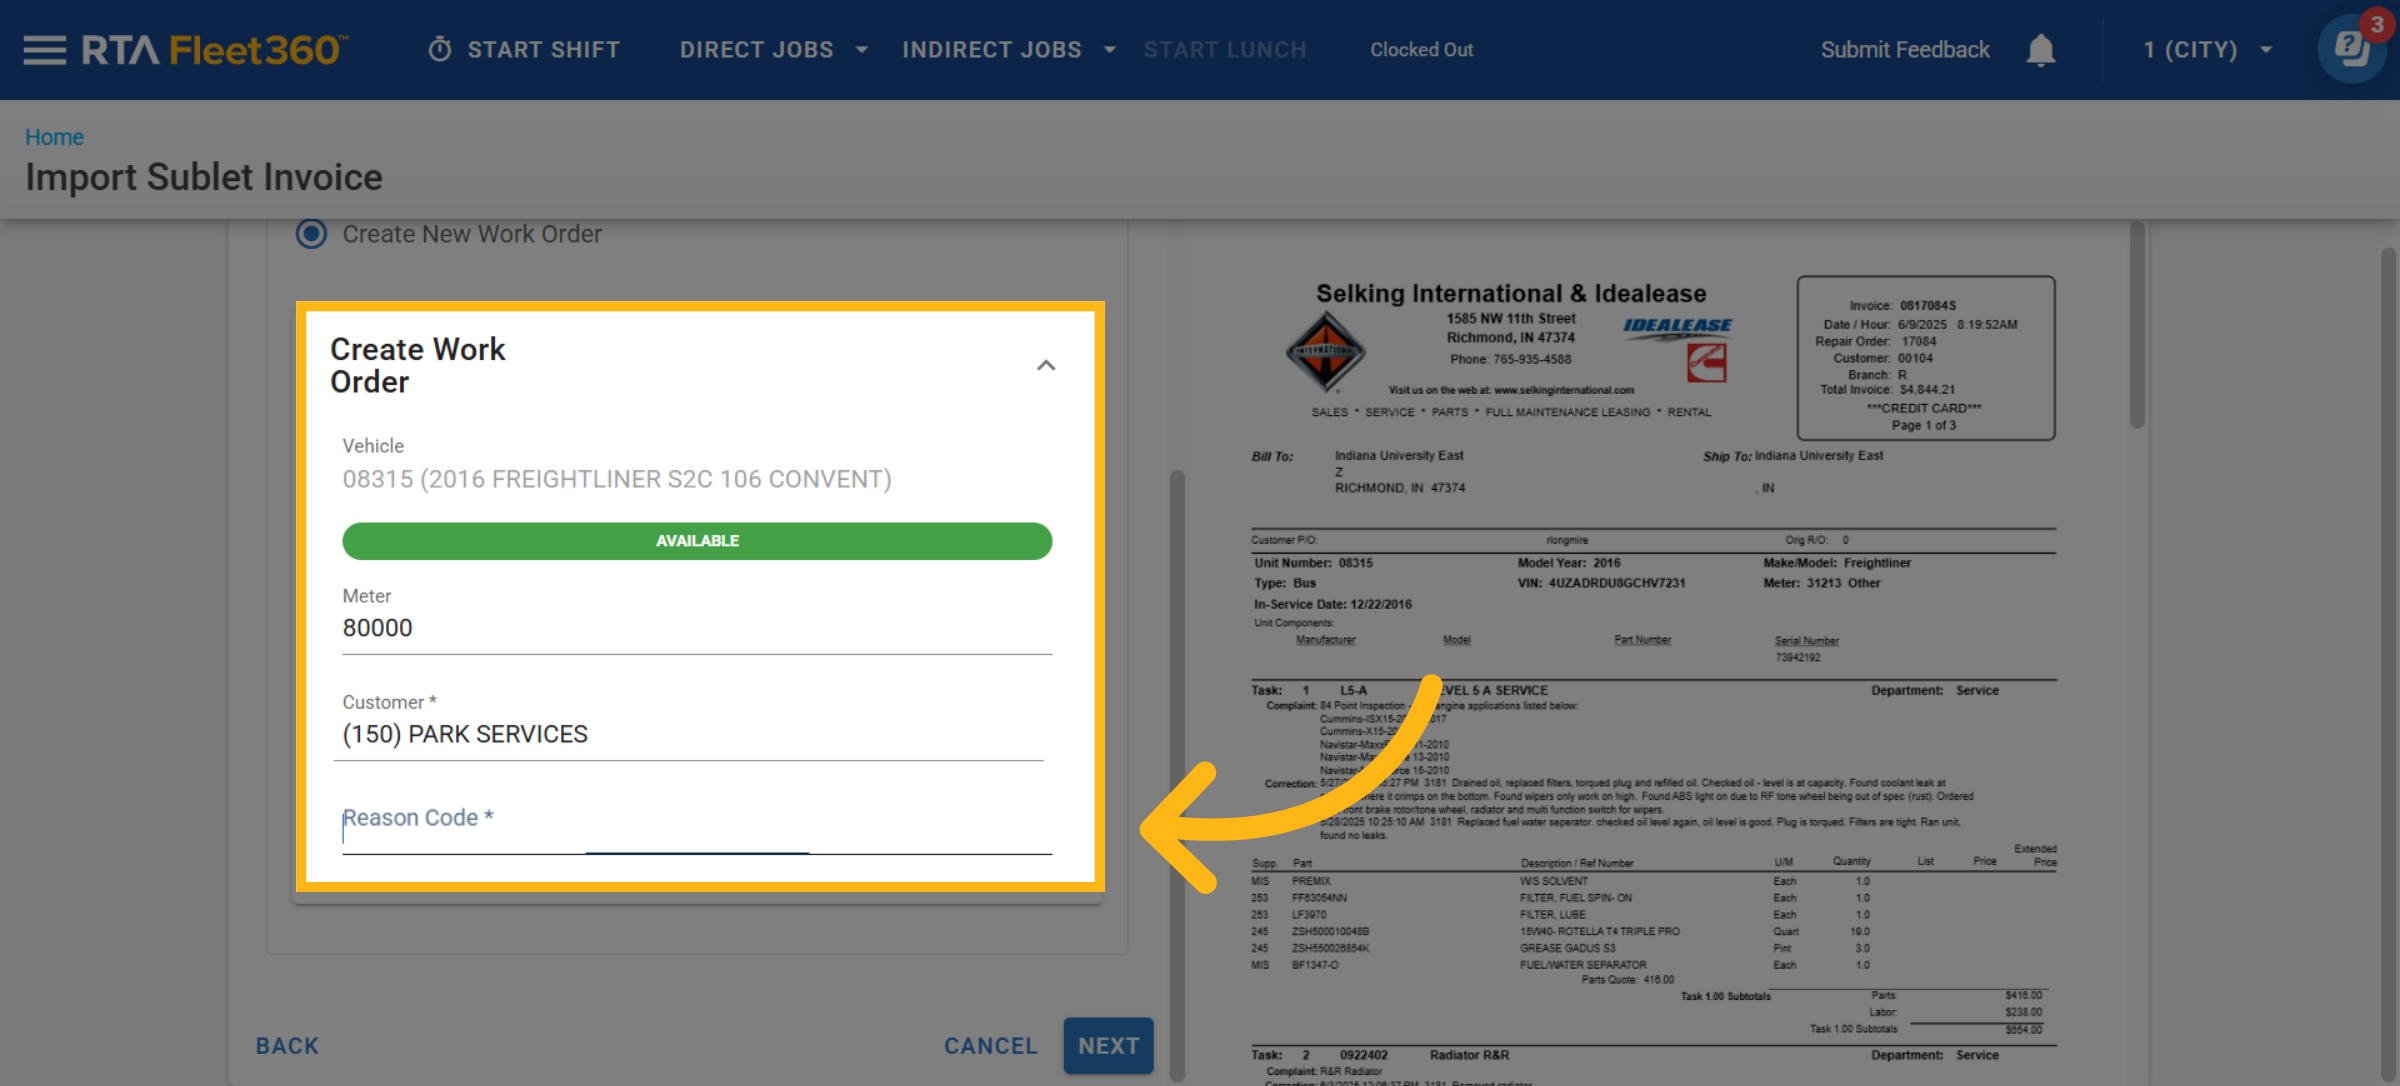Click the Start Shift stopwatch icon
This screenshot has width=2400, height=1086.
pos(440,50)
